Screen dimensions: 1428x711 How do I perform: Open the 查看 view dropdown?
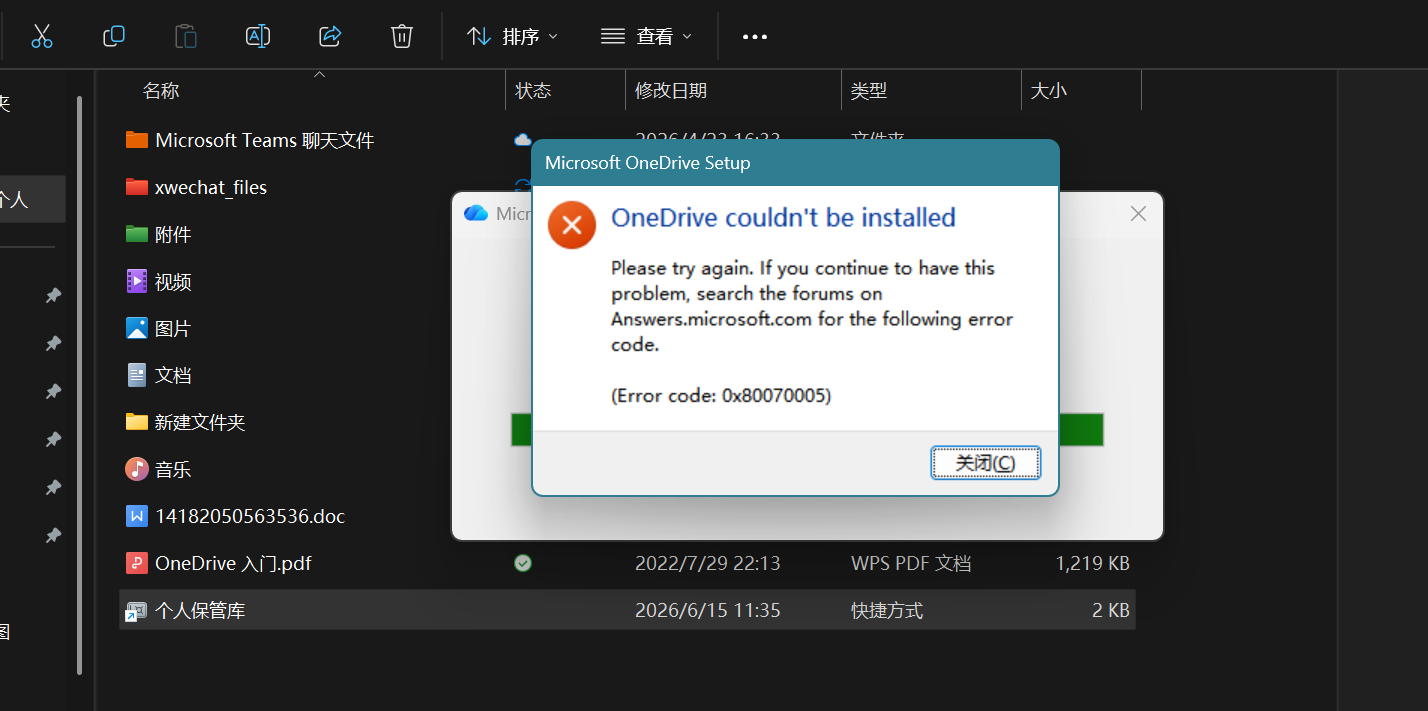click(x=646, y=37)
